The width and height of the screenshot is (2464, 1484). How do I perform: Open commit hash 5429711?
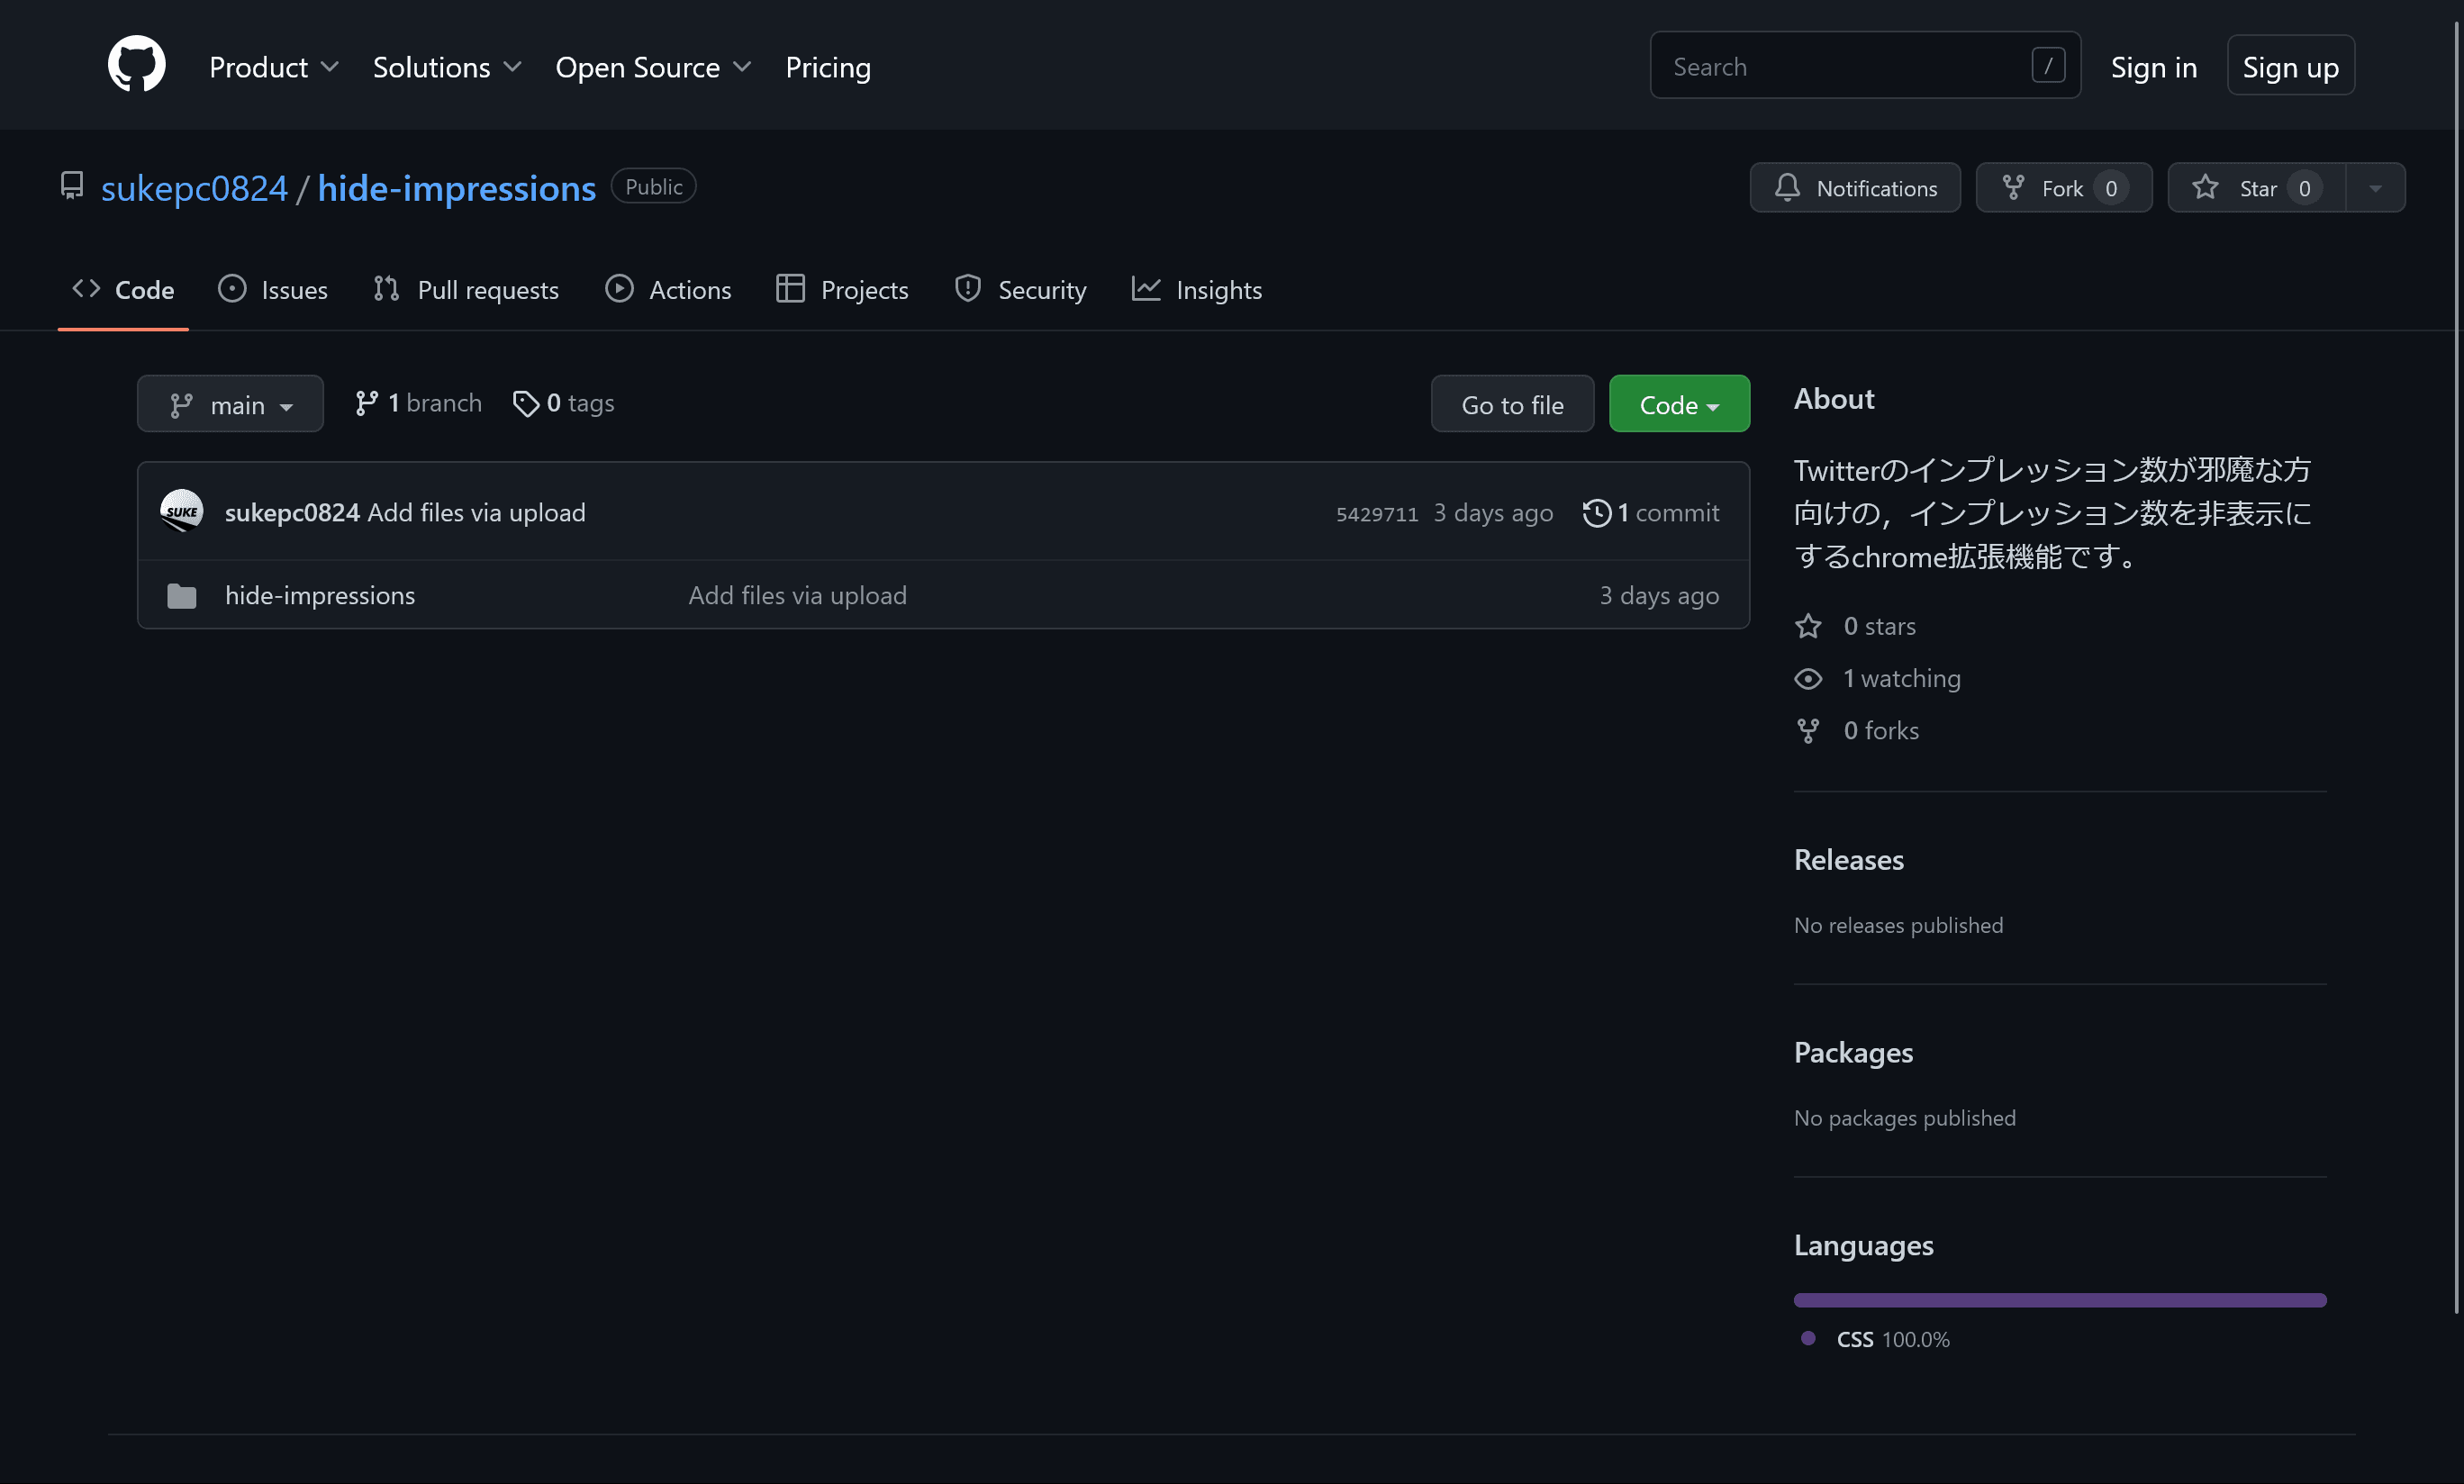1377,514
